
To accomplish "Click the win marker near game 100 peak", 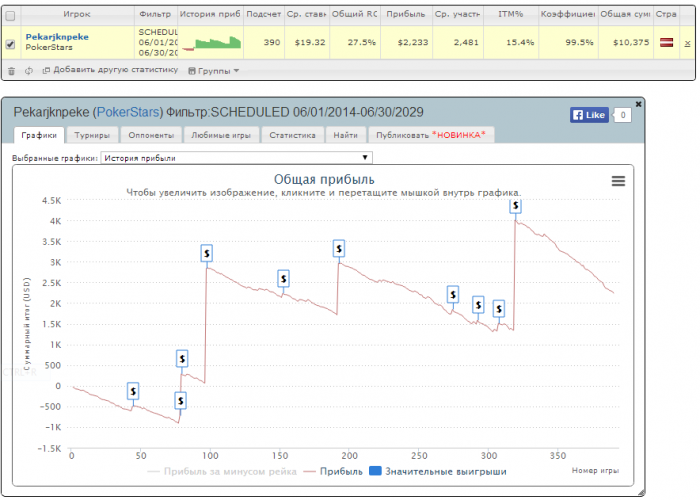I will coord(207,254).
